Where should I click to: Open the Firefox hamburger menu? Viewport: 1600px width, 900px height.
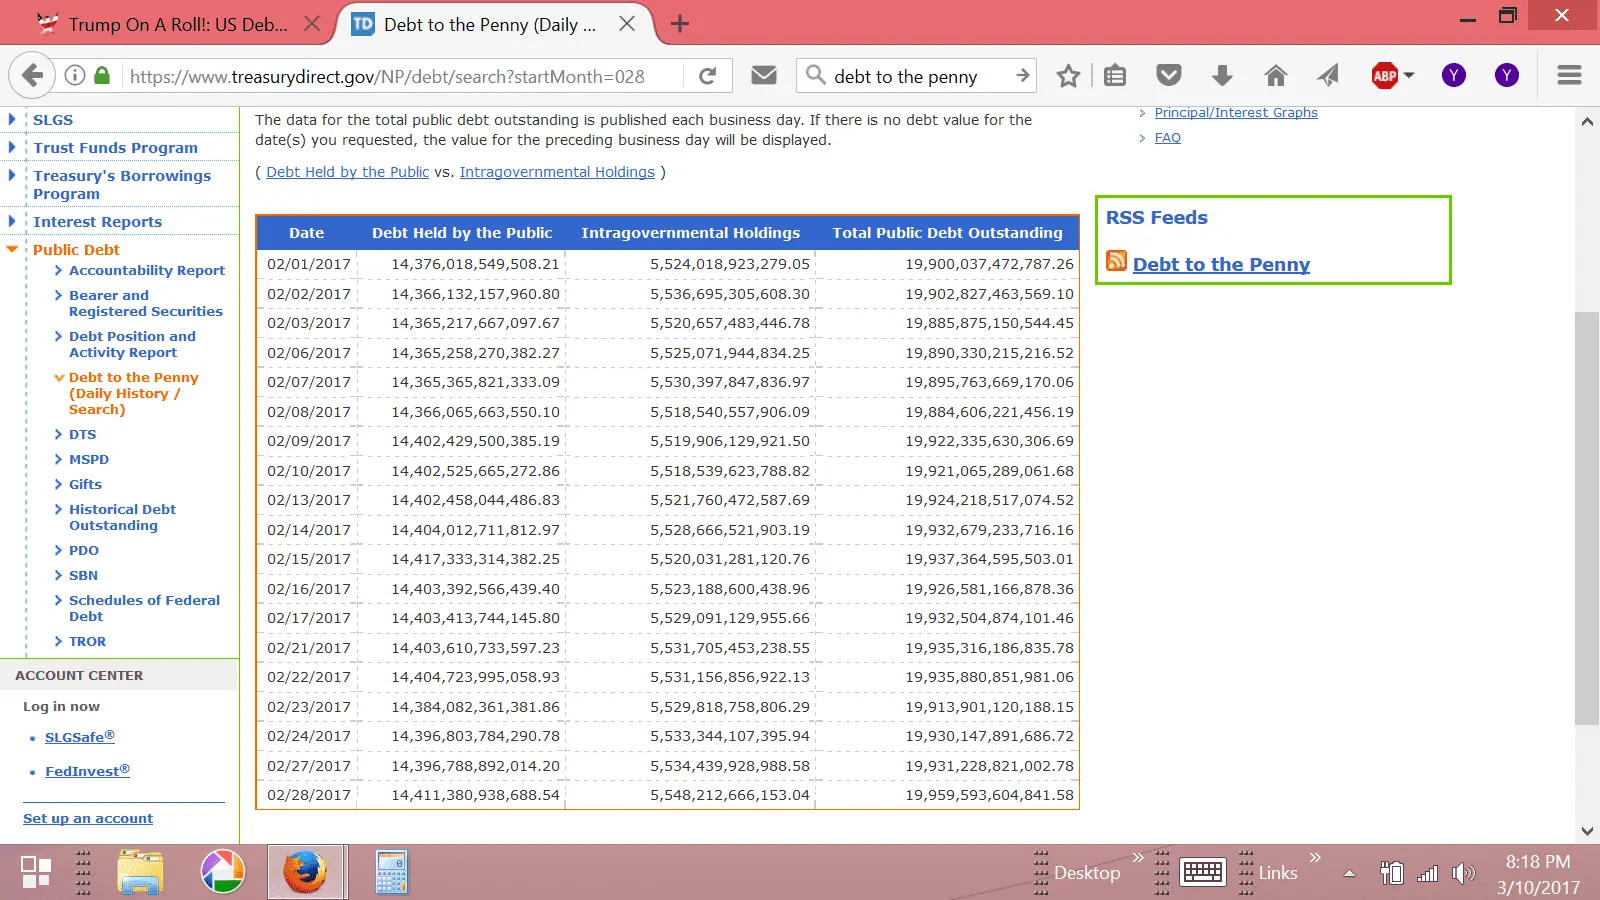click(x=1569, y=76)
